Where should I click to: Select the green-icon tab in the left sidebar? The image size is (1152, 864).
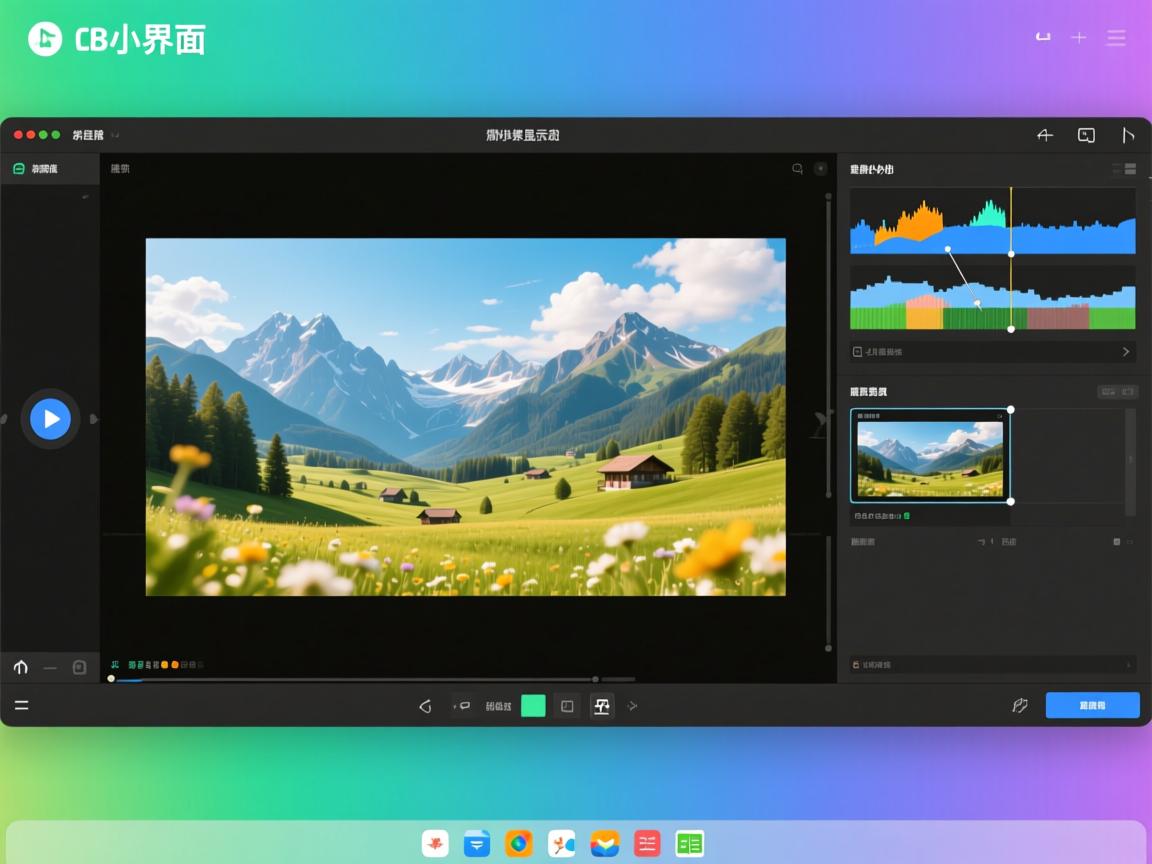coord(35,169)
